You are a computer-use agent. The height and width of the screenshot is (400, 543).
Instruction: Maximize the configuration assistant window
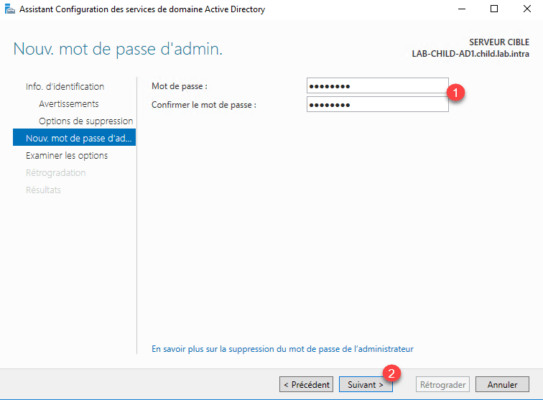coord(494,9)
